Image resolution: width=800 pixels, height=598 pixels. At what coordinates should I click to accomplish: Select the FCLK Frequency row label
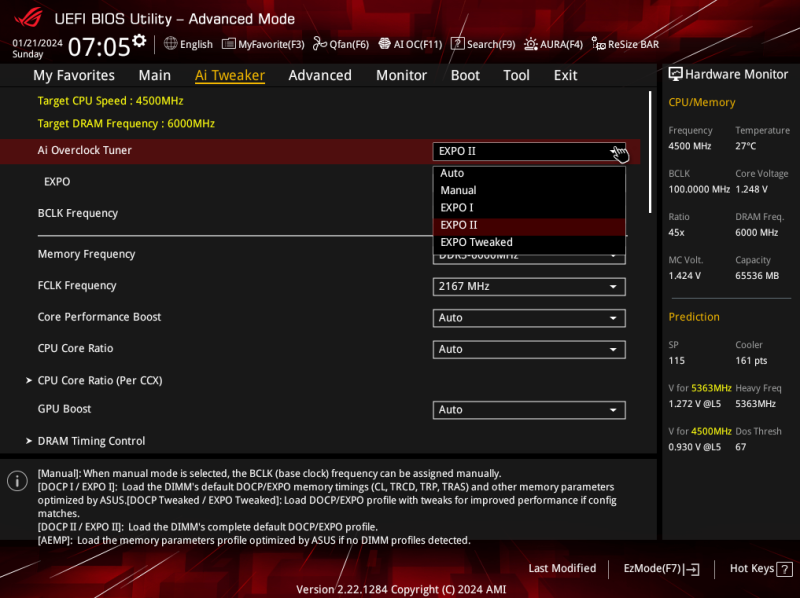(x=77, y=286)
